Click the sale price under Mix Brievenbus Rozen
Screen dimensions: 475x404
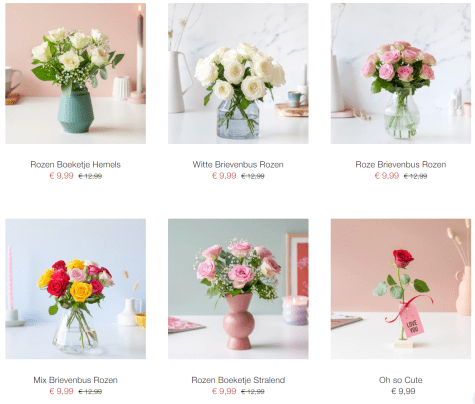[61, 391]
